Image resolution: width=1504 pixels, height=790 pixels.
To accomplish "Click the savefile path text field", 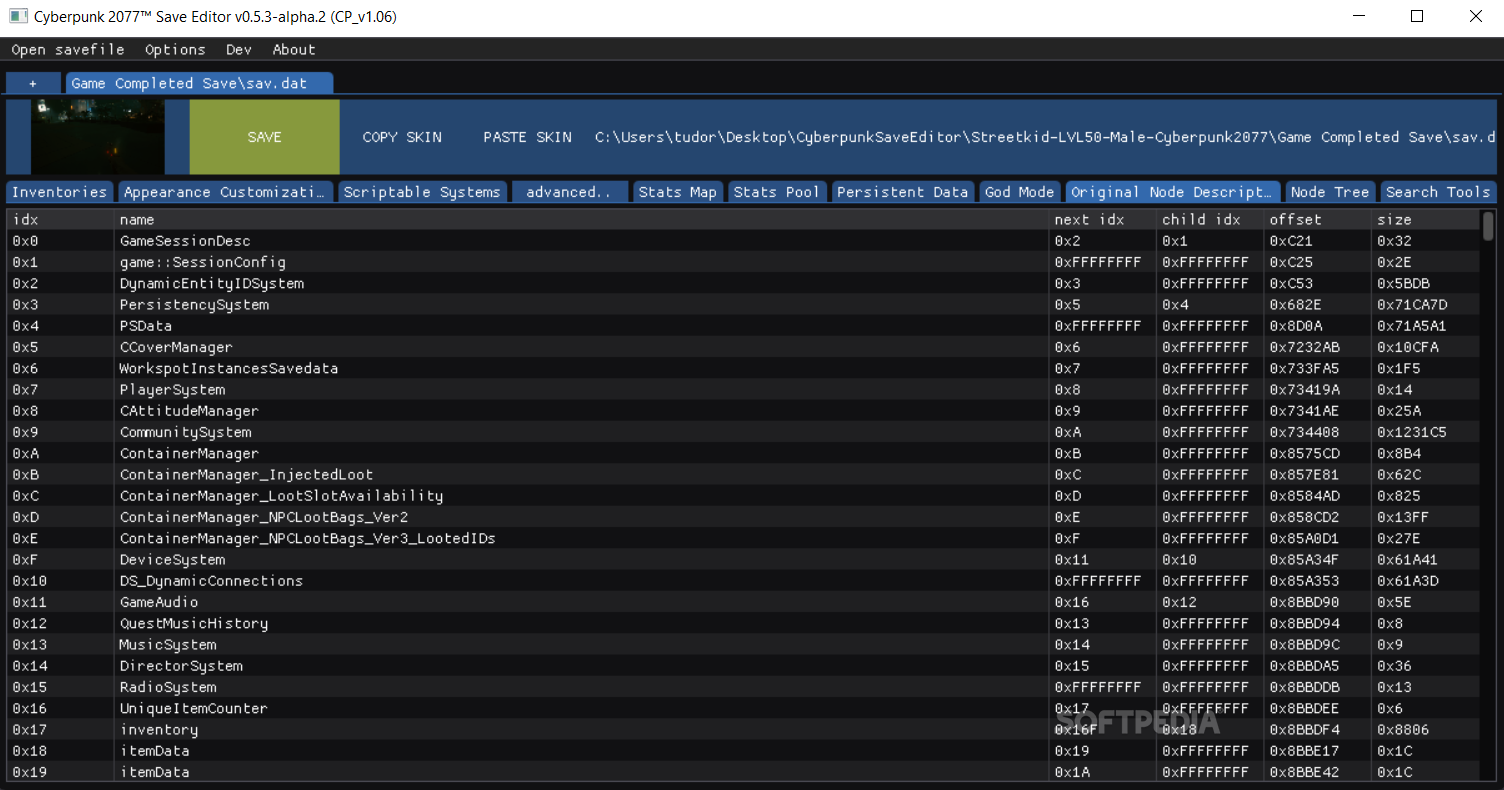I will pyautogui.click(x=1045, y=137).
